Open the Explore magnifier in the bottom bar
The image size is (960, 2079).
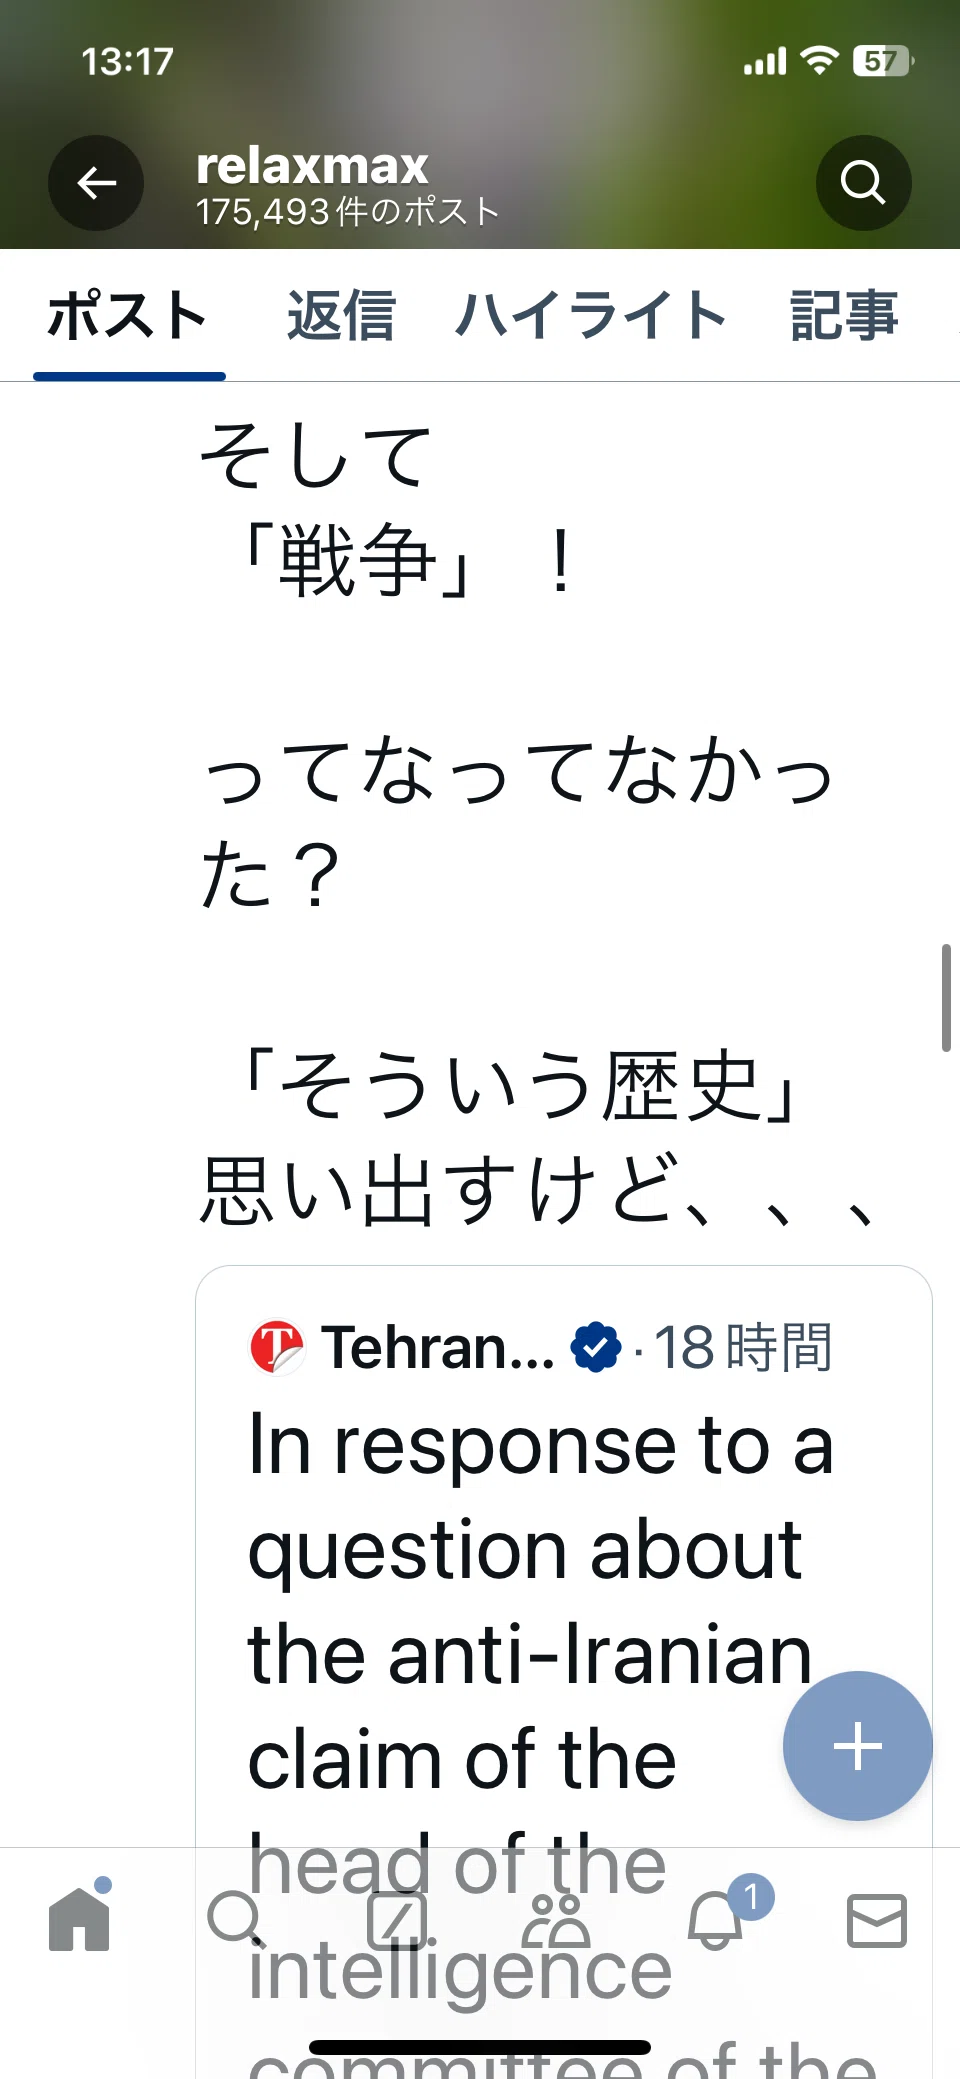236,1921
